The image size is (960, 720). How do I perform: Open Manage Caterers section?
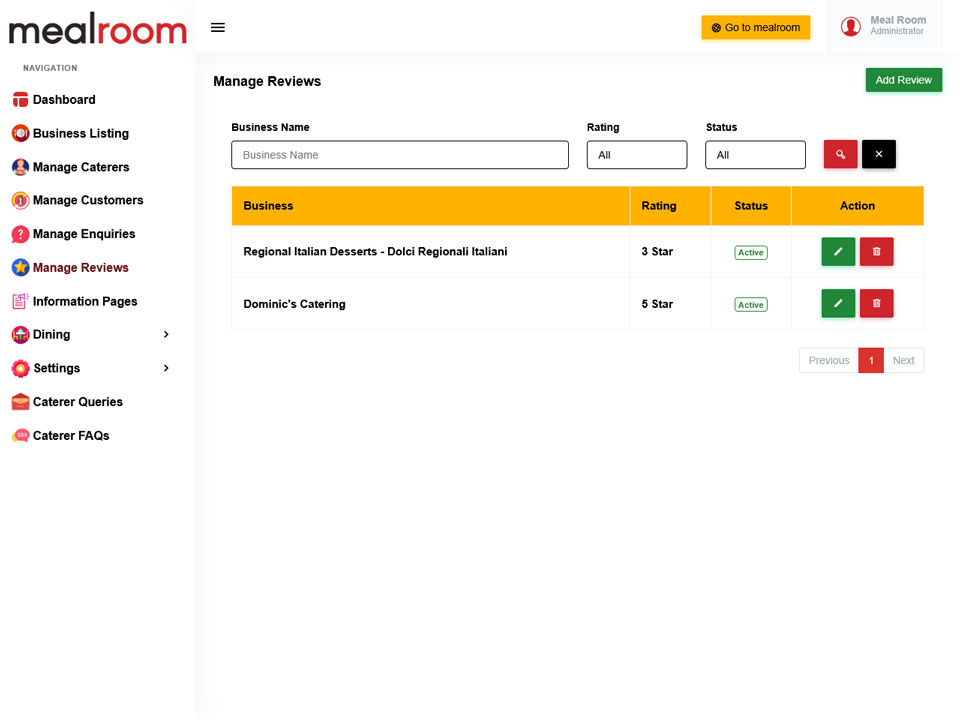[81, 167]
